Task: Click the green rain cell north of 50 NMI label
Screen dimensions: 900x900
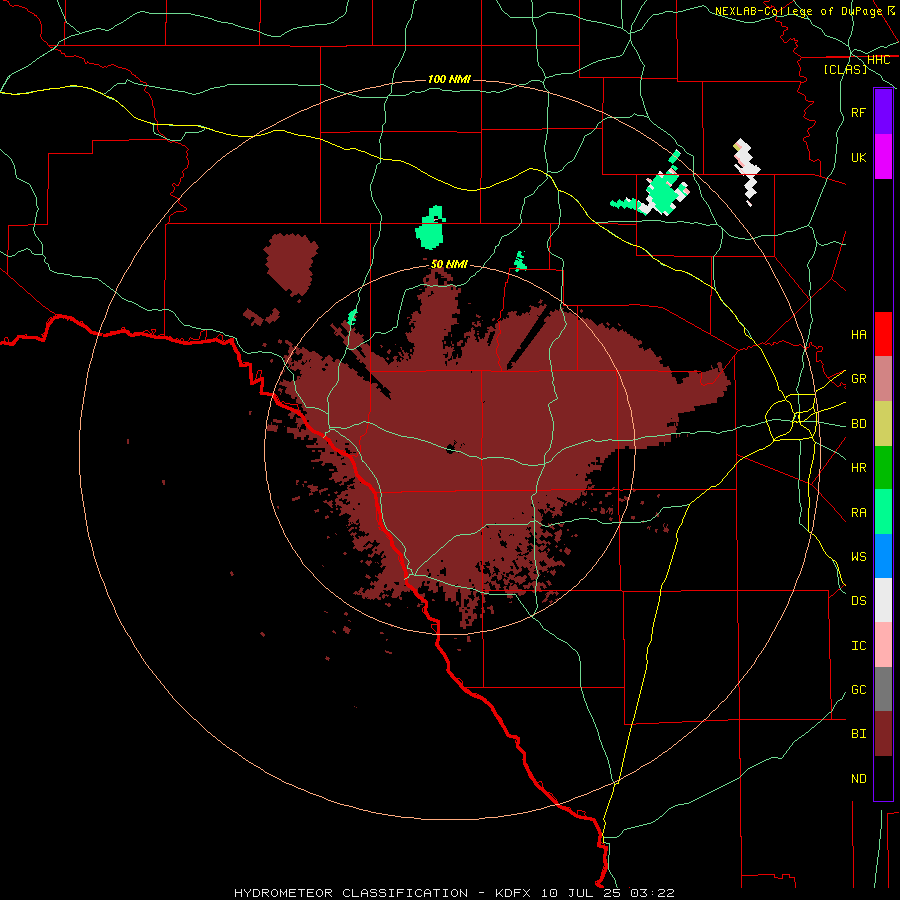Action: tap(430, 228)
